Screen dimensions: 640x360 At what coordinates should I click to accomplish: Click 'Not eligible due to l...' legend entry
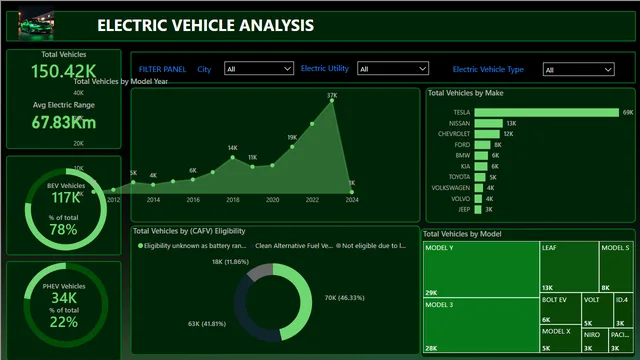point(371,246)
